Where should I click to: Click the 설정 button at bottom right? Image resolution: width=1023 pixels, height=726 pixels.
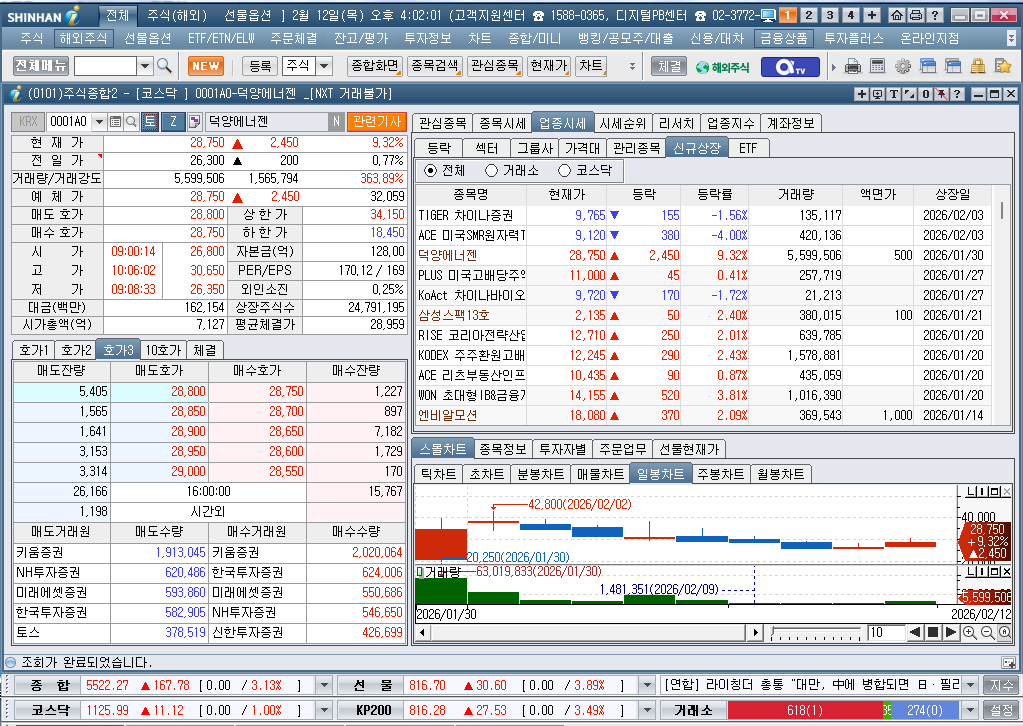pos(1001,710)
